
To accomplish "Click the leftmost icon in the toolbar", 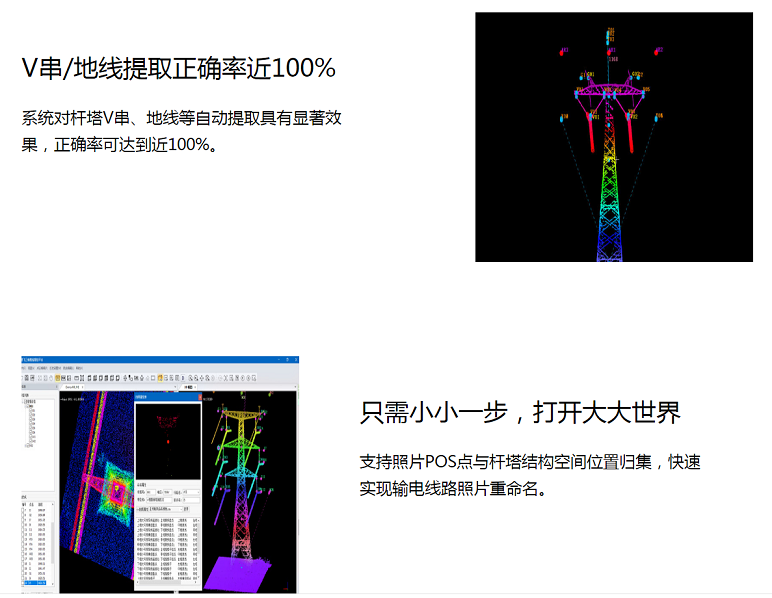I will coord(26,378).
